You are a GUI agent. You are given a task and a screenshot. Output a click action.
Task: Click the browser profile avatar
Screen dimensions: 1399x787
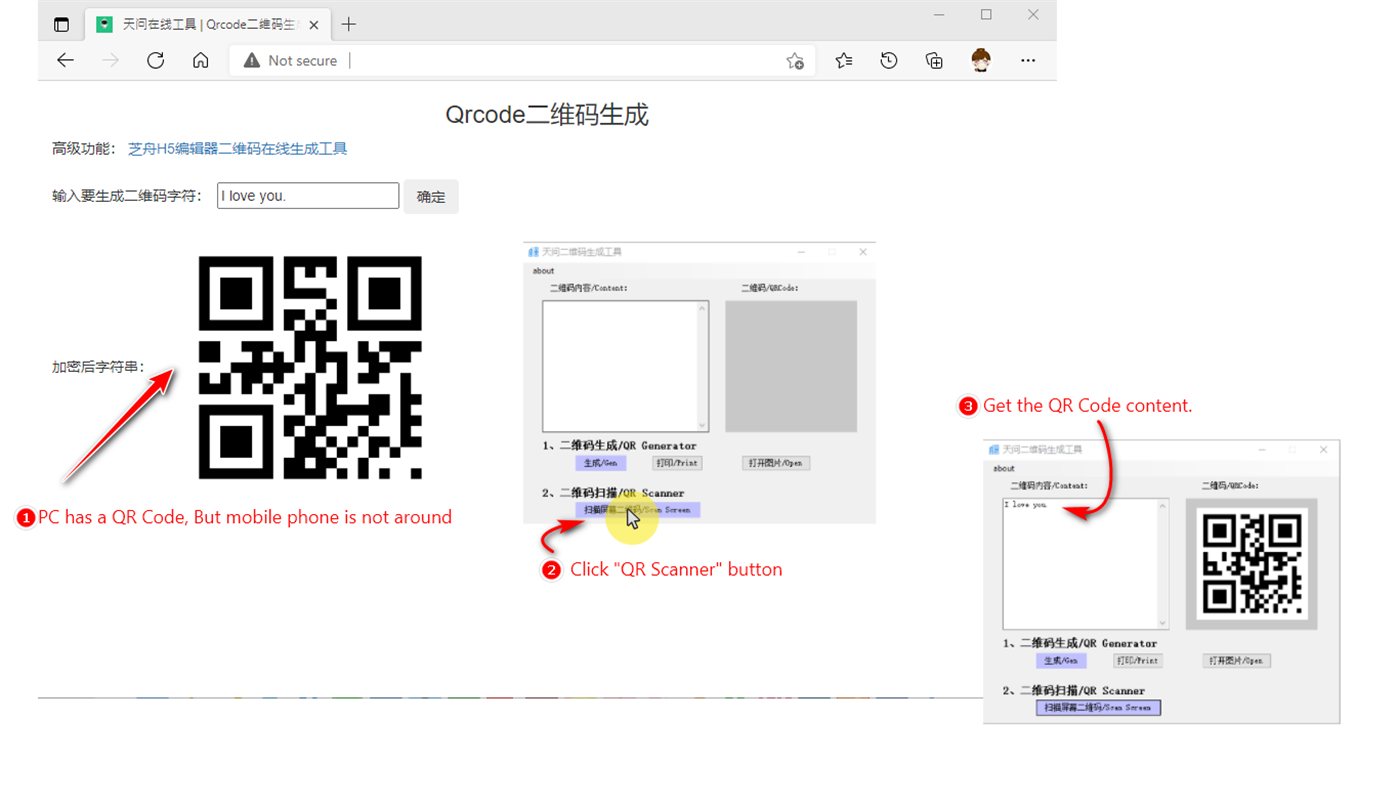pos(981,60)
